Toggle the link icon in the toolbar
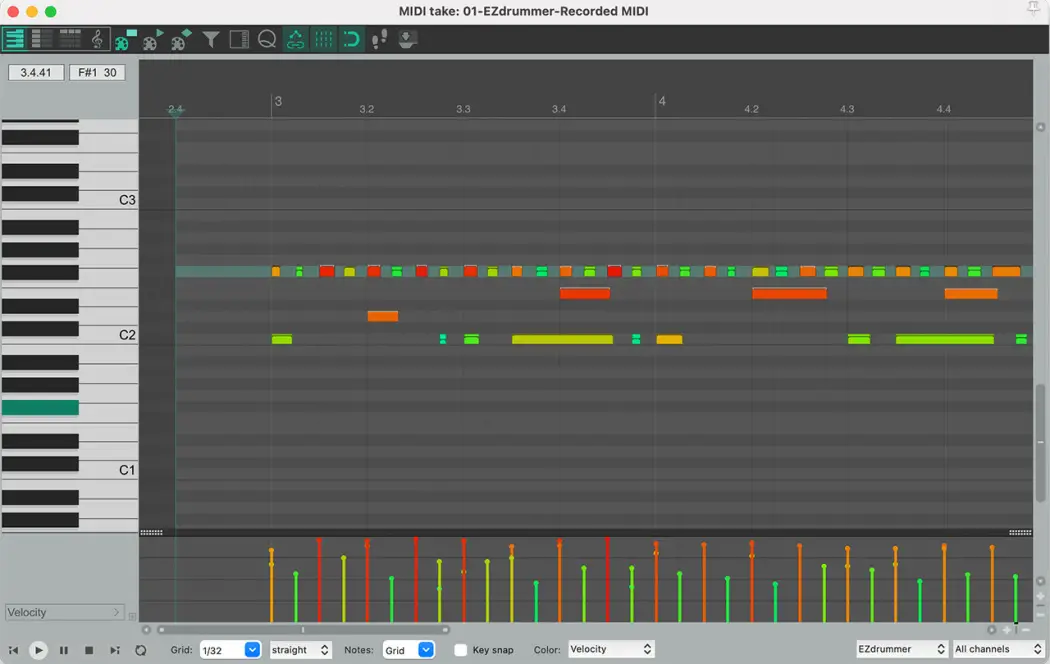 tap(295, 39)
